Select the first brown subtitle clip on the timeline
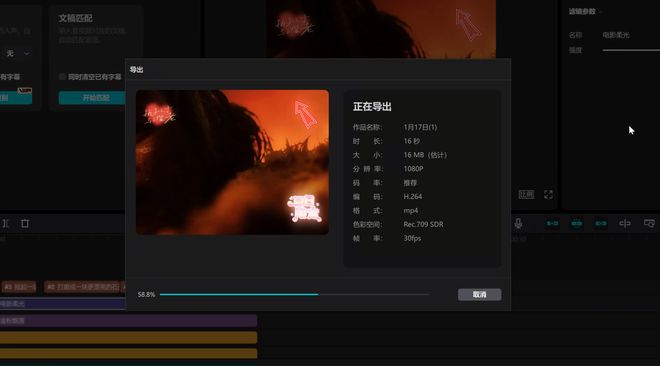The width and height of the screenshot is (660, 366). tap(19, 287)
